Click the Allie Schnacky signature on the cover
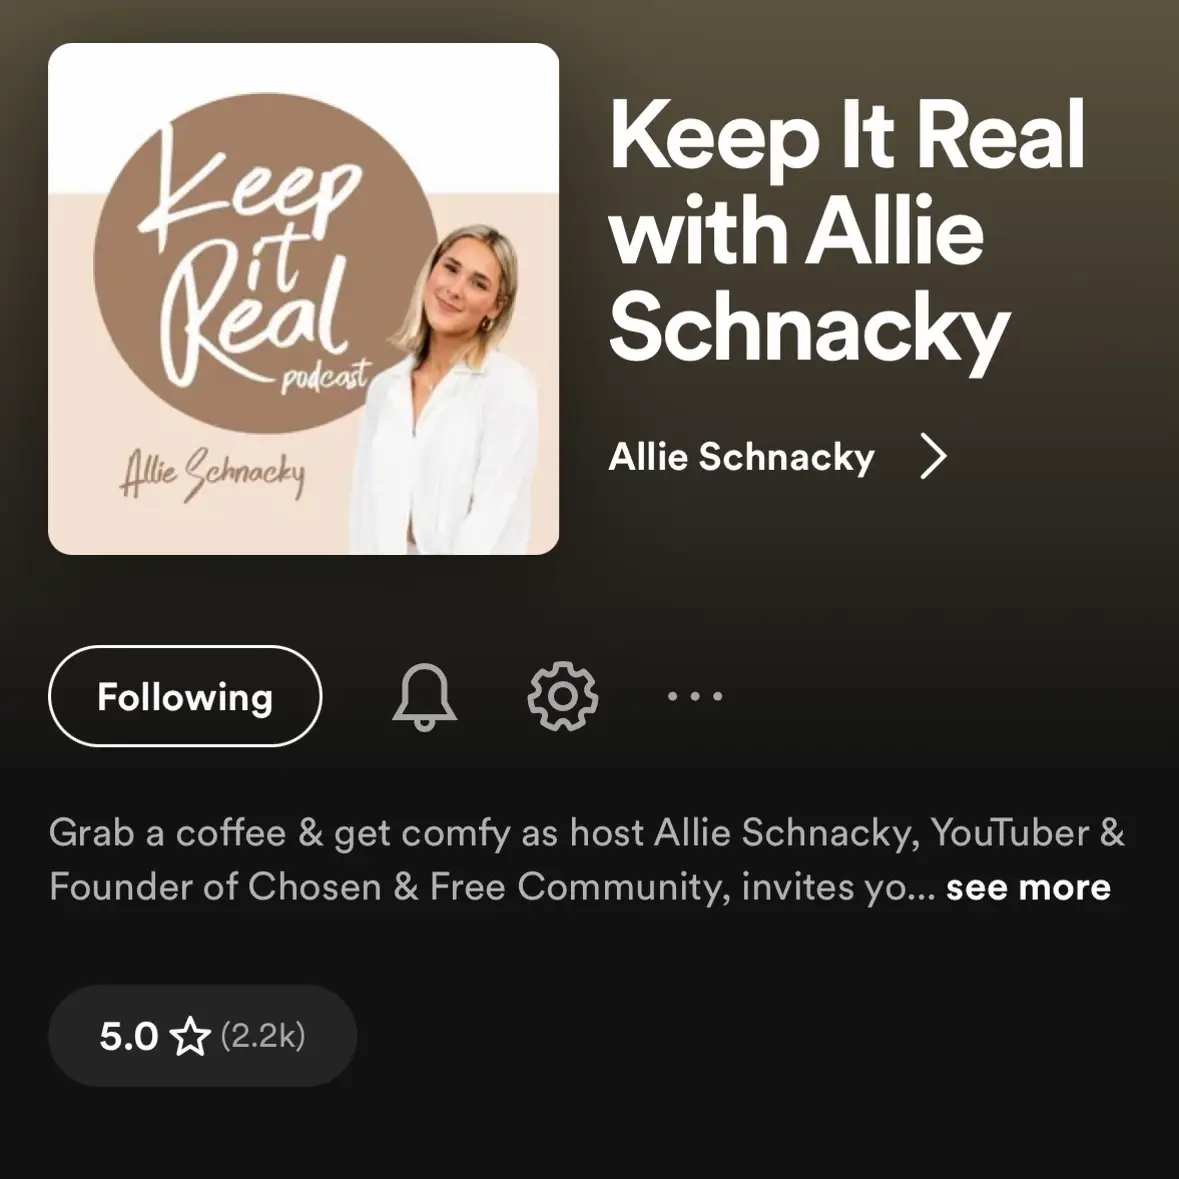Screen dimensions: 1179x1179 [213, 473]
